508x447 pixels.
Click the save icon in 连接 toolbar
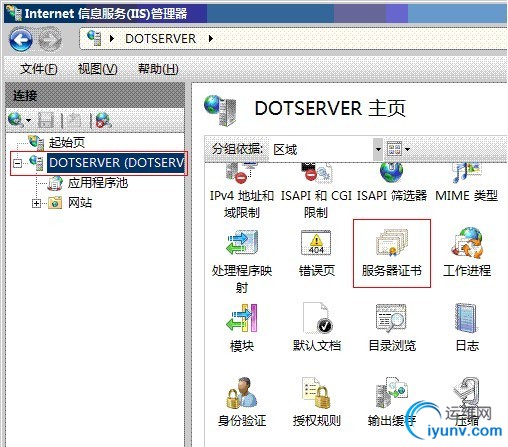click(x=46, y=120)
